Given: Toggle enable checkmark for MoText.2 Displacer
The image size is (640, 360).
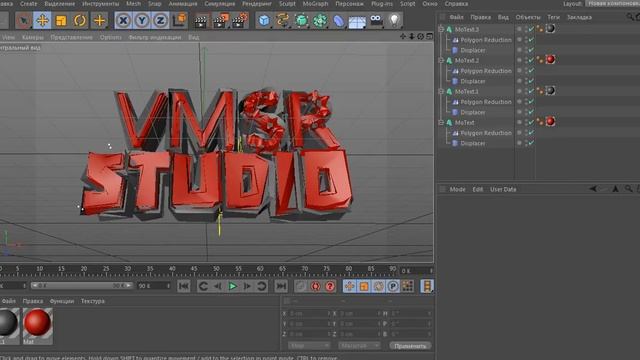Looking at the screenshot, I should pyautogui.click(x=531, y=81).
